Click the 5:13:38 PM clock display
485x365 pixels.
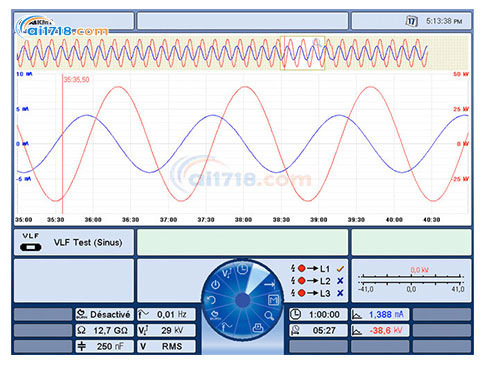[x=444, y=21]
